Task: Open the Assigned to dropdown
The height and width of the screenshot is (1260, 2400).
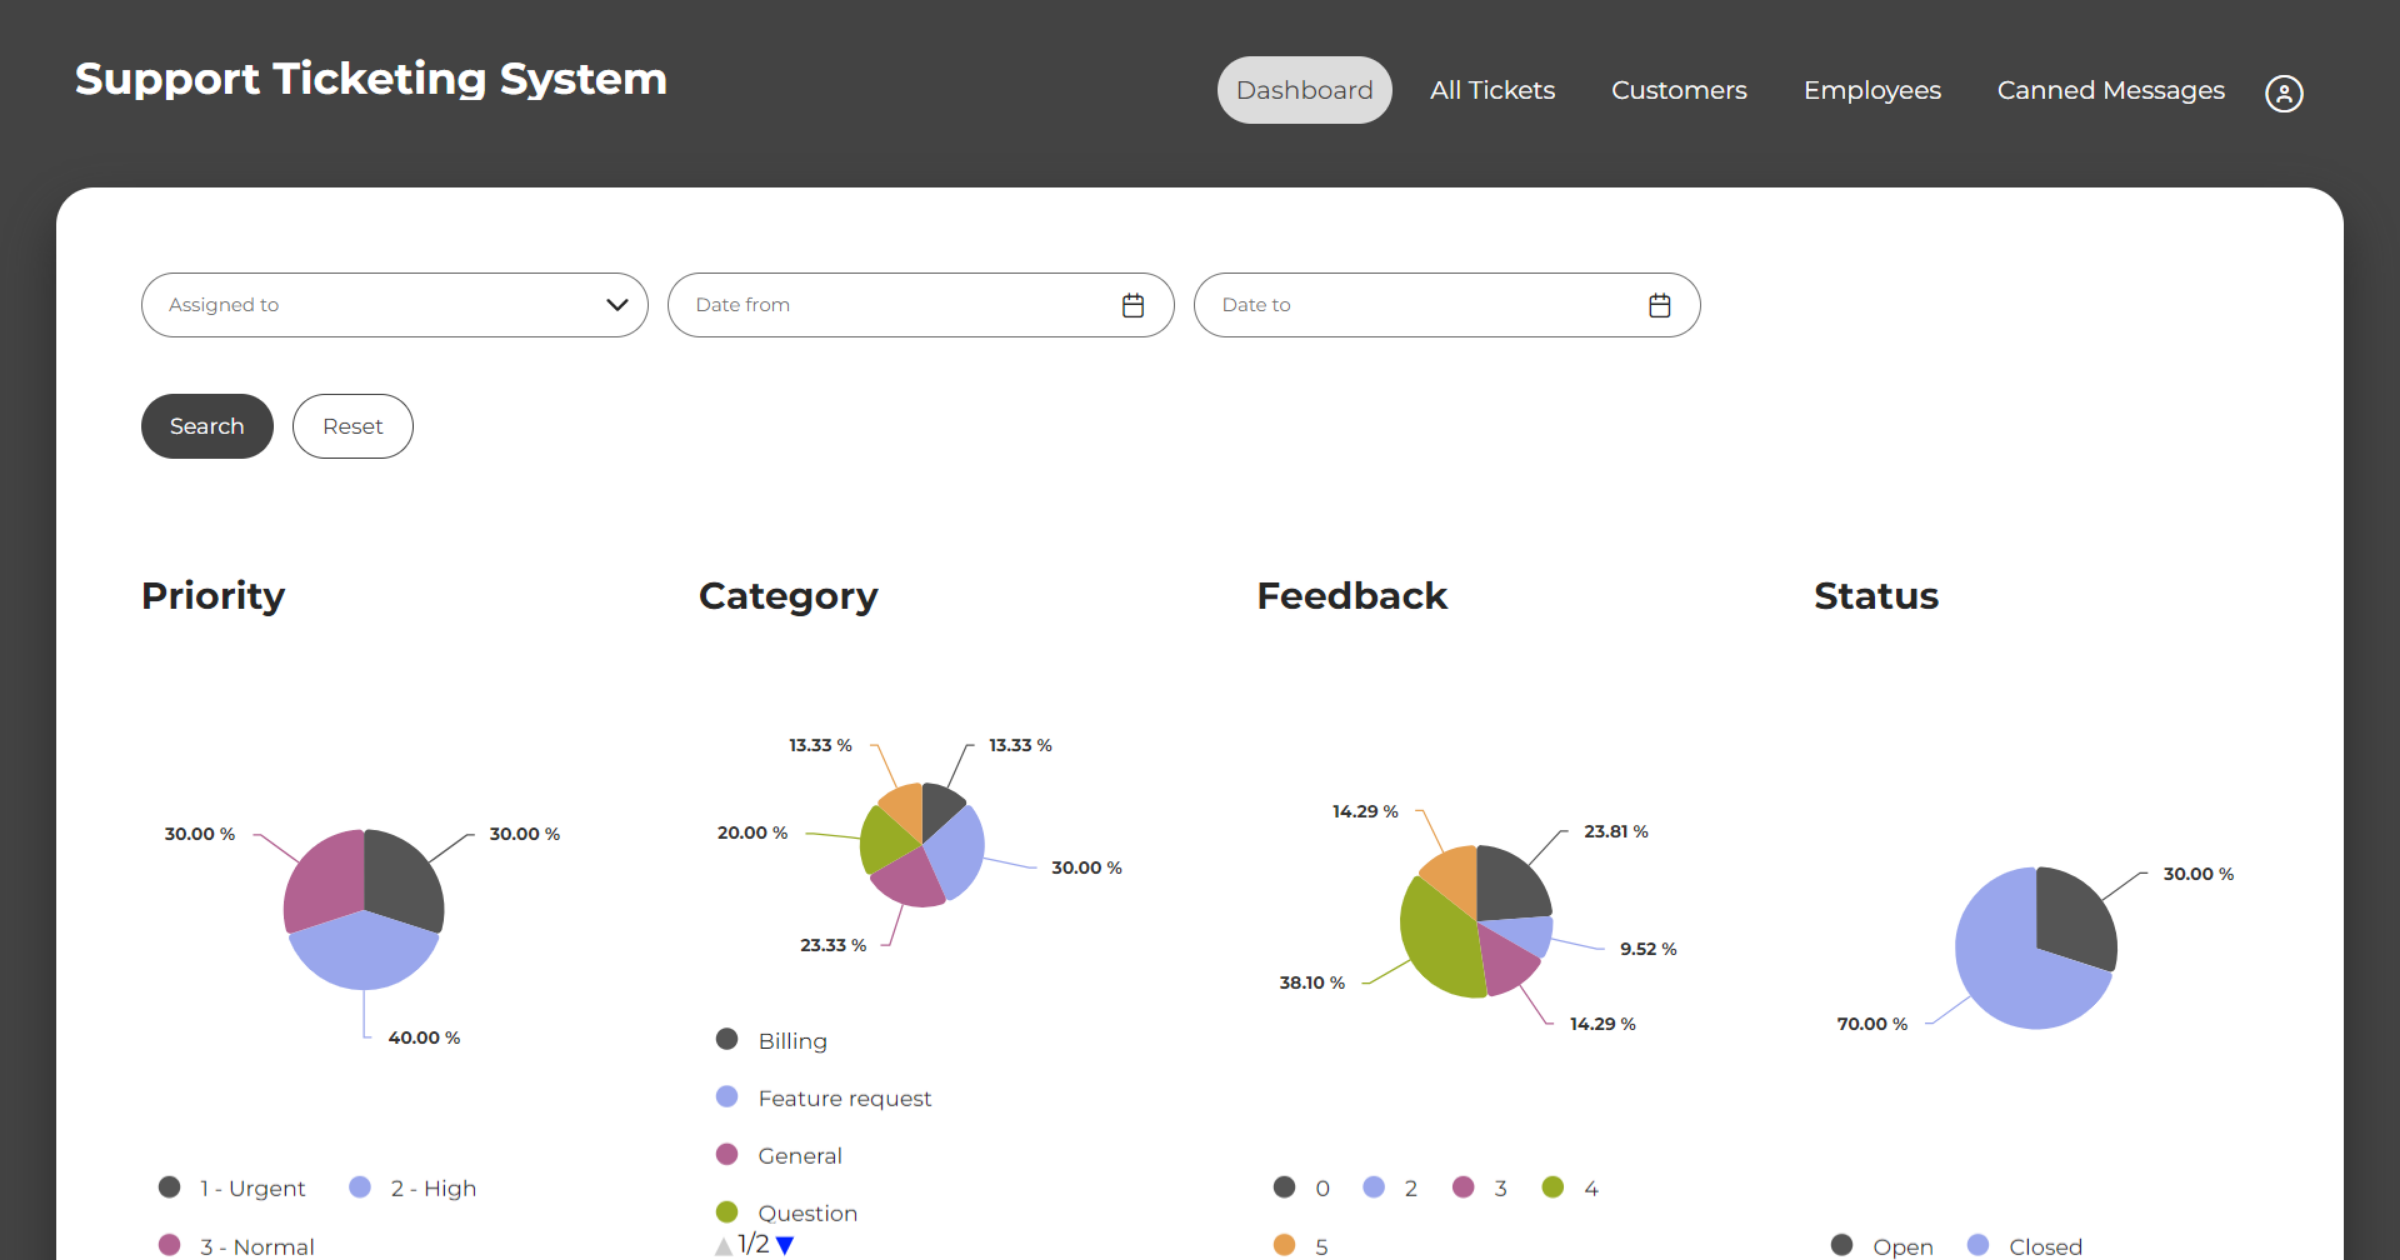Action: tap(394, 305)
